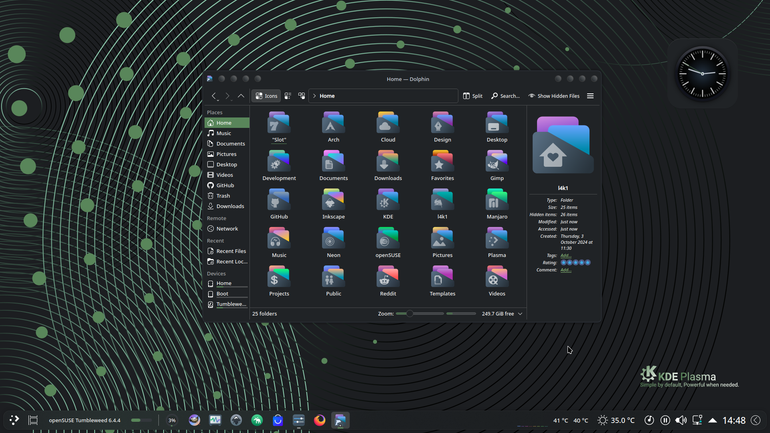Add a comment via Comment Add link
This screenshot has height=433, width=770.
(566, 270)
